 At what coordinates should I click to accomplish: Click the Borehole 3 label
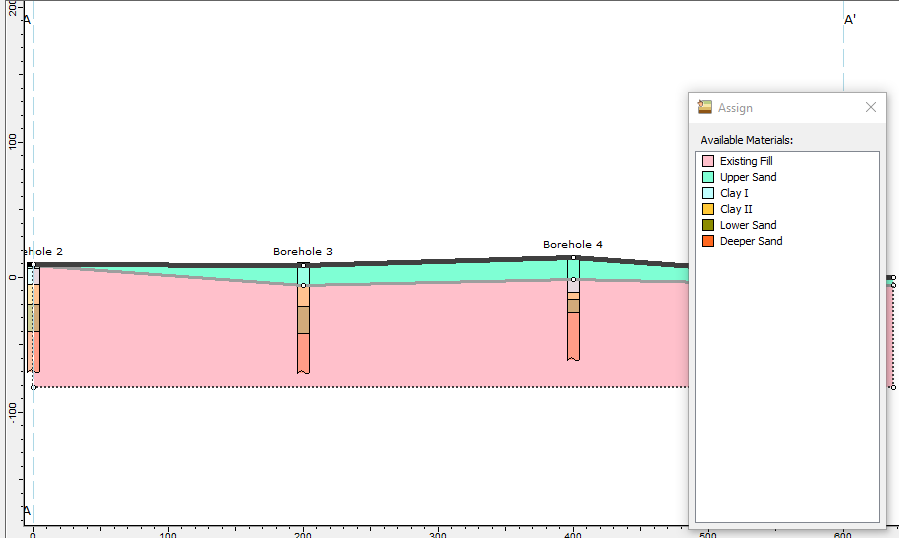tap(303, 252)
